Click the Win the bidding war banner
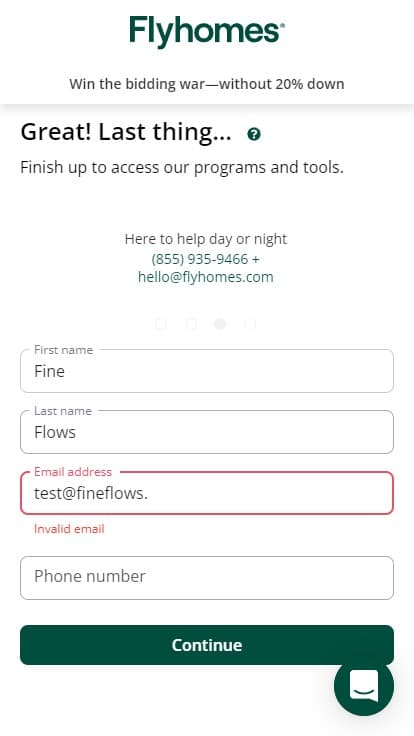Image resolution: width=414 pixels, height=736 pixels. coord(207,84)
